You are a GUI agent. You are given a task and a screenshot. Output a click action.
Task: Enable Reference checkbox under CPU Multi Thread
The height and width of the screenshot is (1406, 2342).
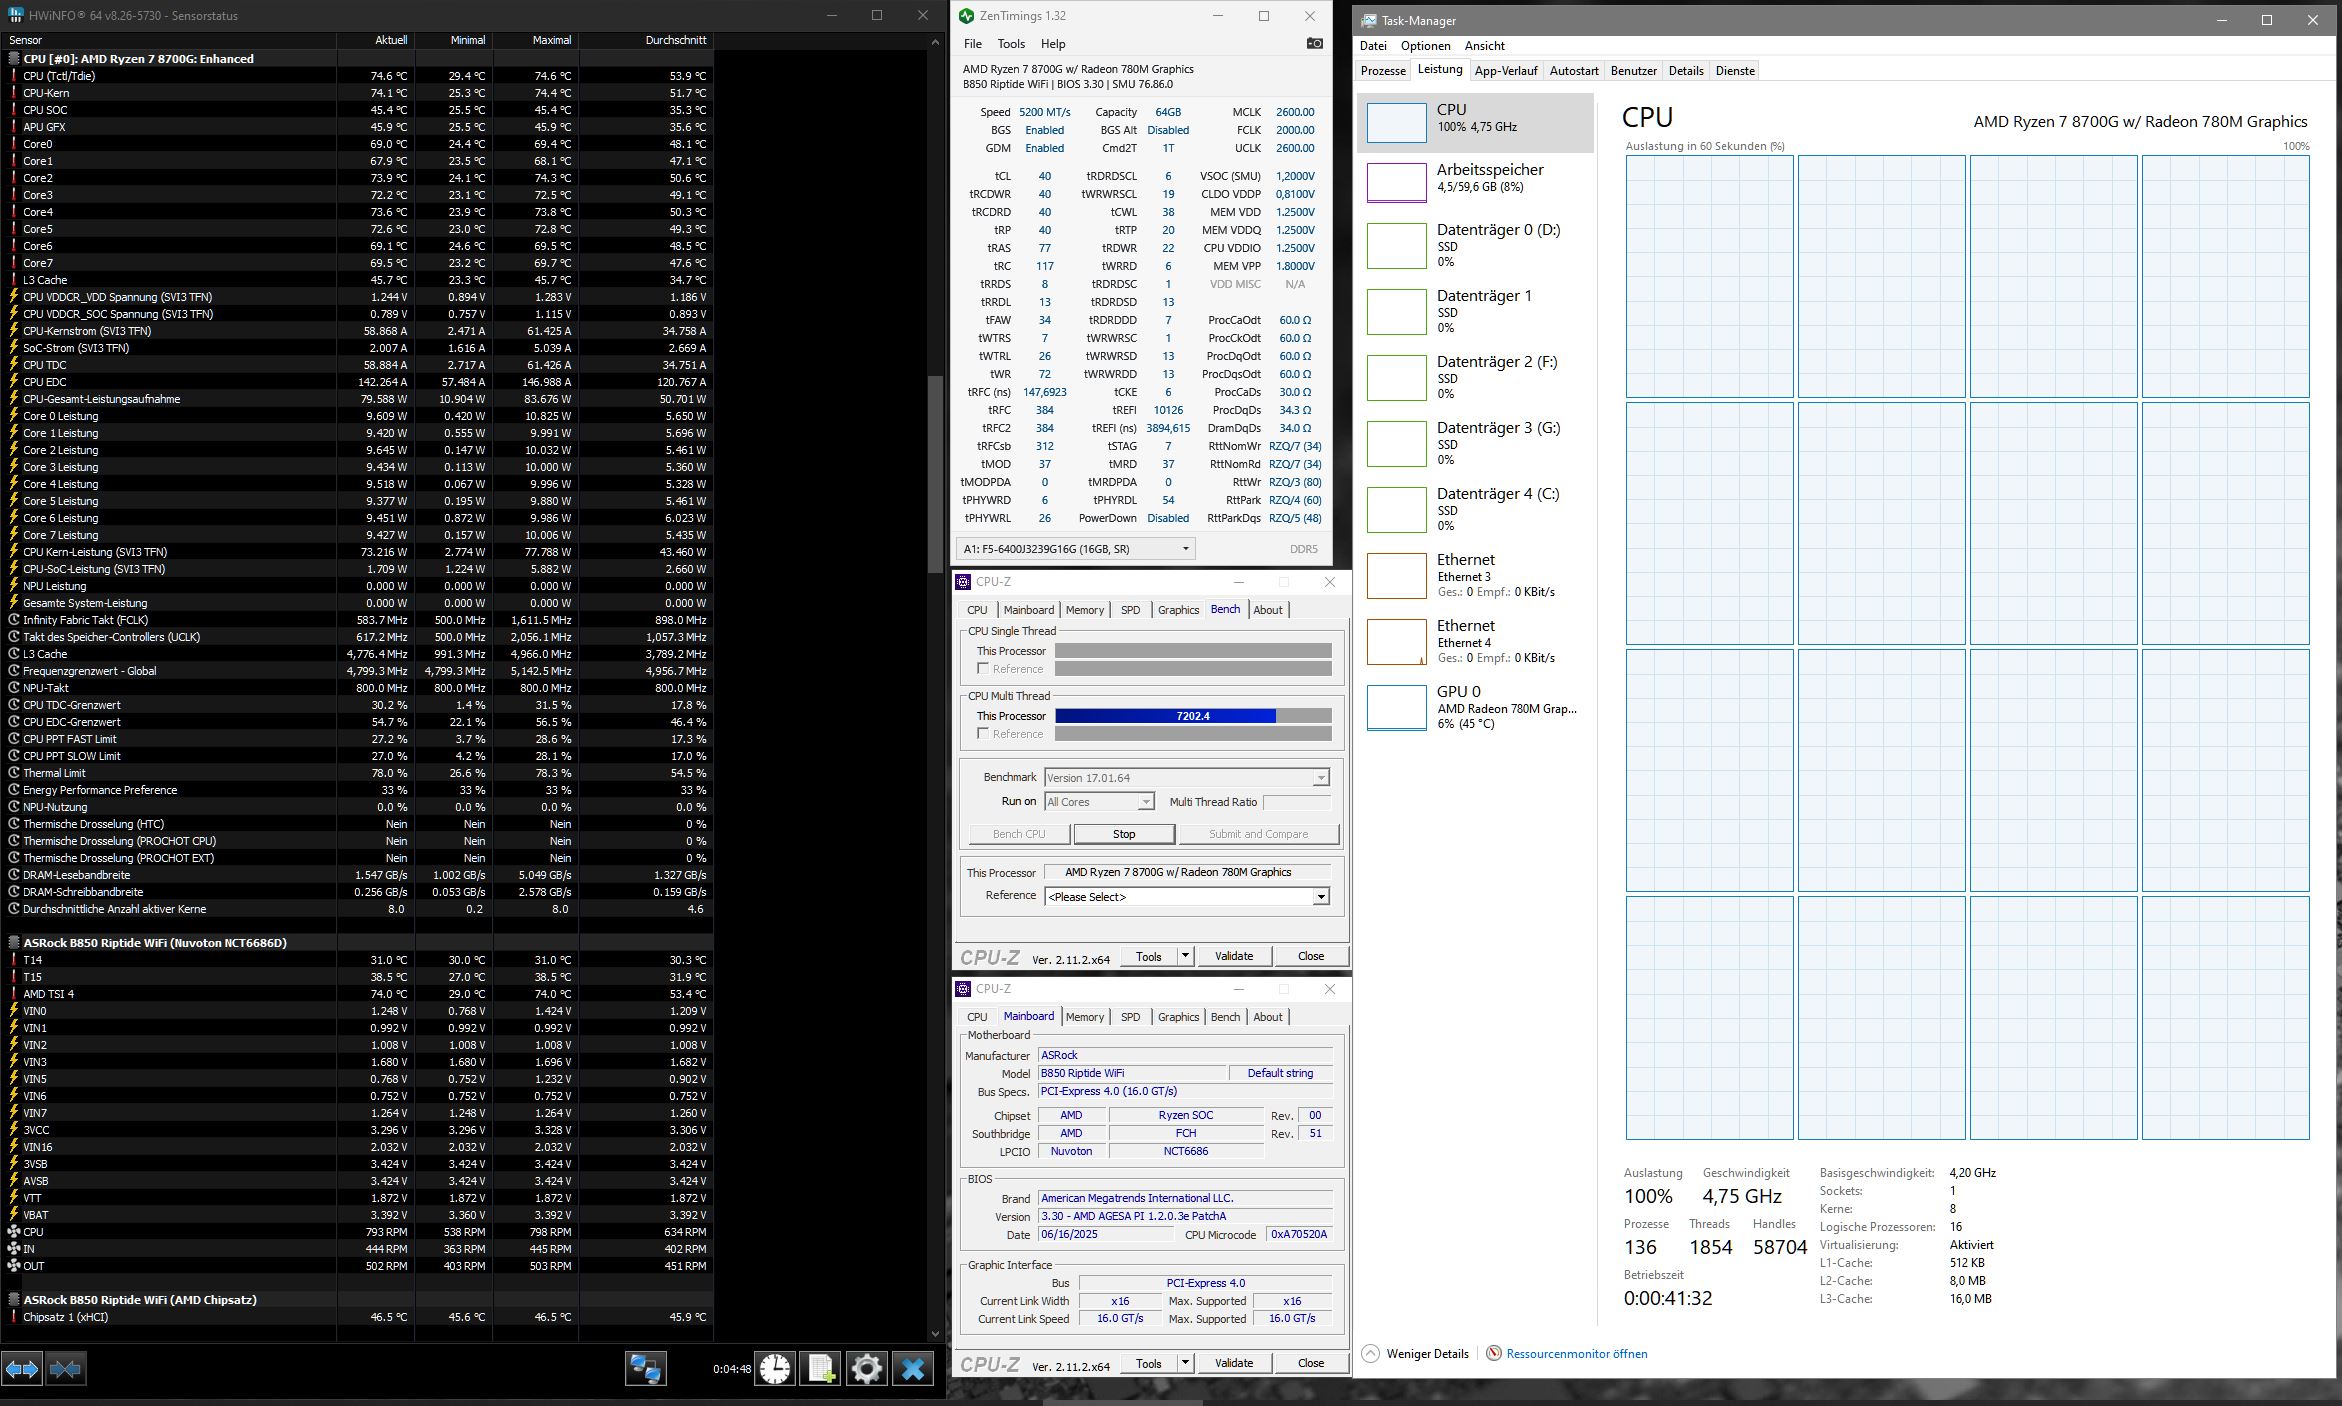[983, 733]
